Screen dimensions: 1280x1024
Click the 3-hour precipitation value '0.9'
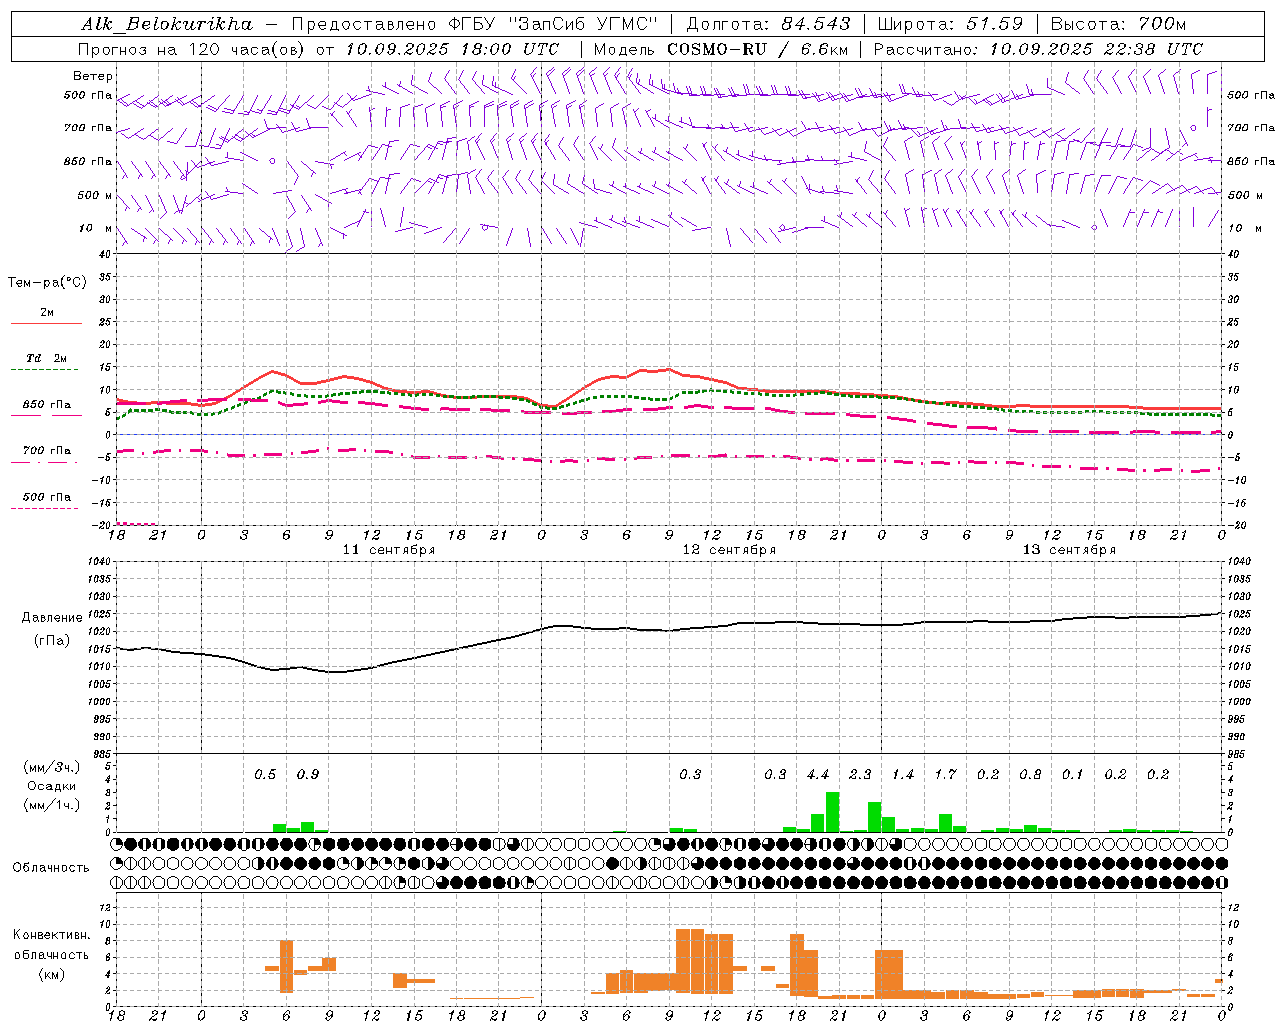(308, 775)
